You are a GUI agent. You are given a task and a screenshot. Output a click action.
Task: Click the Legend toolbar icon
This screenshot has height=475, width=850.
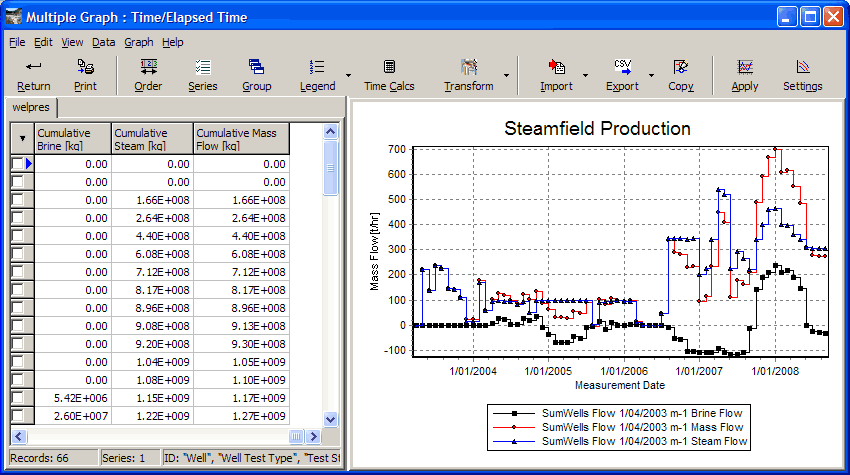coord(317,67)
